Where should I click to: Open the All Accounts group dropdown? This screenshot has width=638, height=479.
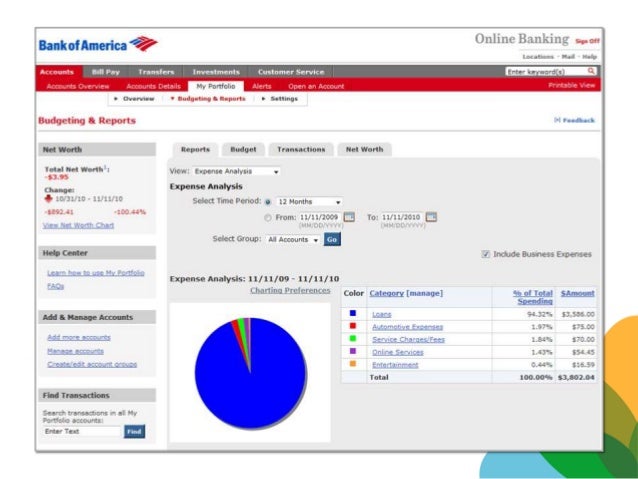pyautogui.click(x=293, y=240)
